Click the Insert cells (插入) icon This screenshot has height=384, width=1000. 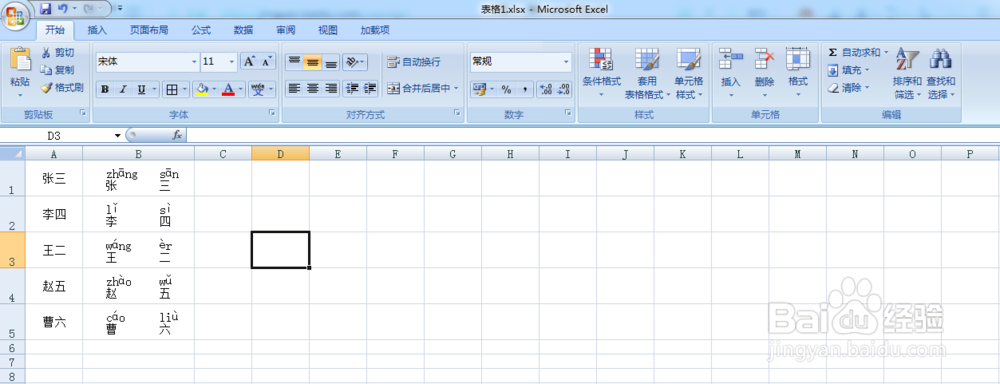[731, 60]
